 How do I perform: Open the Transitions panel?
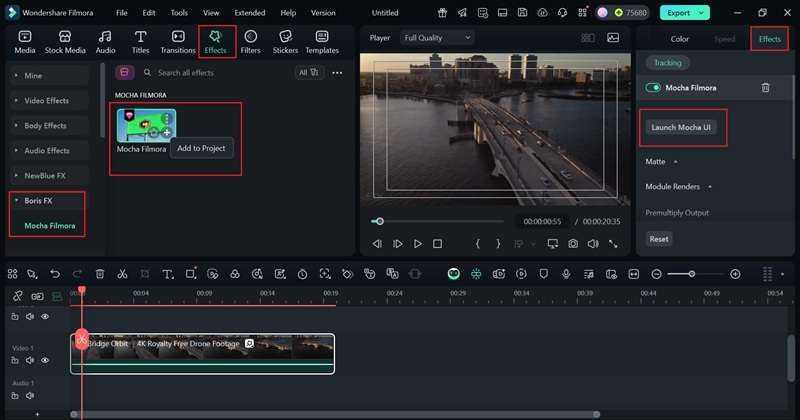pyautogui.click(x=178, y=42)
